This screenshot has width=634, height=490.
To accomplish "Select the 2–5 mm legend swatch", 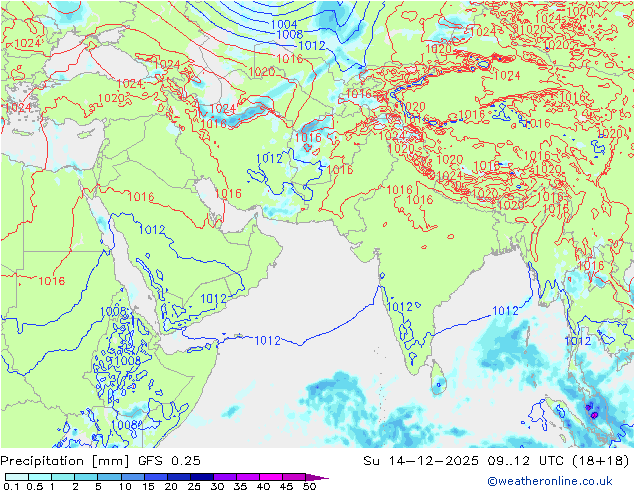I will [x=86, y=477].
